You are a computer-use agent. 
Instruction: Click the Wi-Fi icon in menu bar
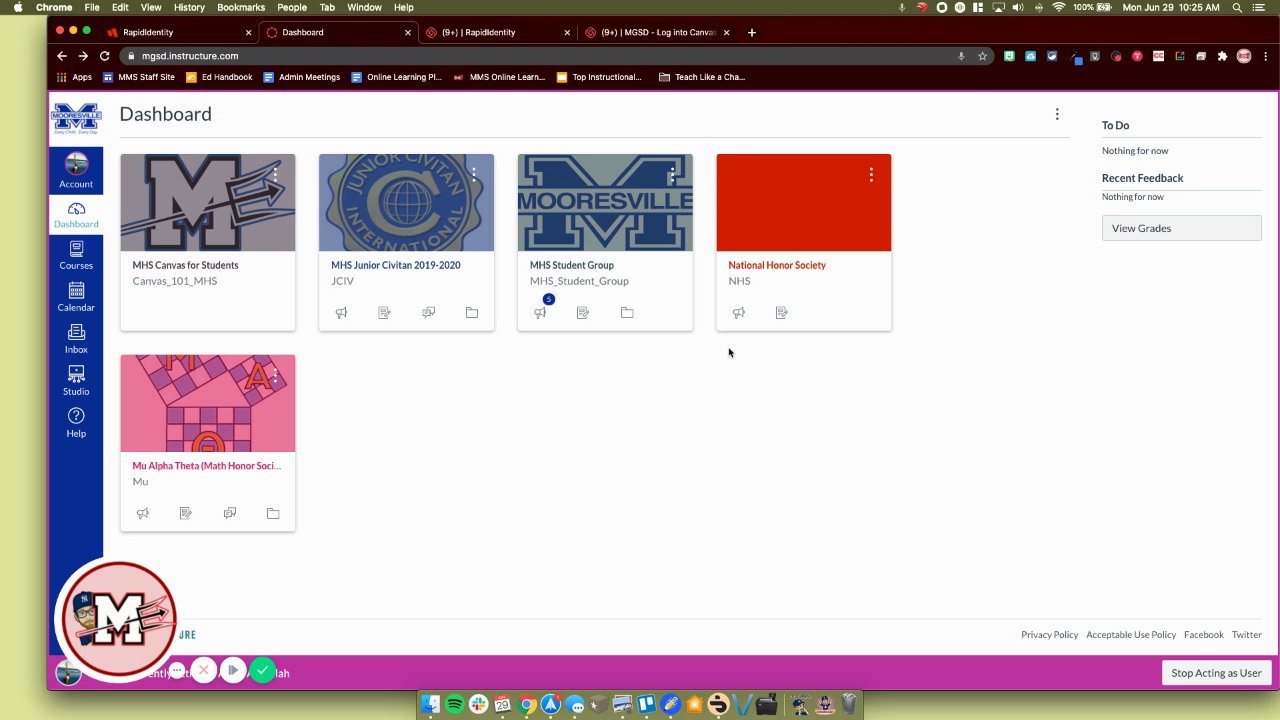pyautogui.click(x=1058, y=7)
